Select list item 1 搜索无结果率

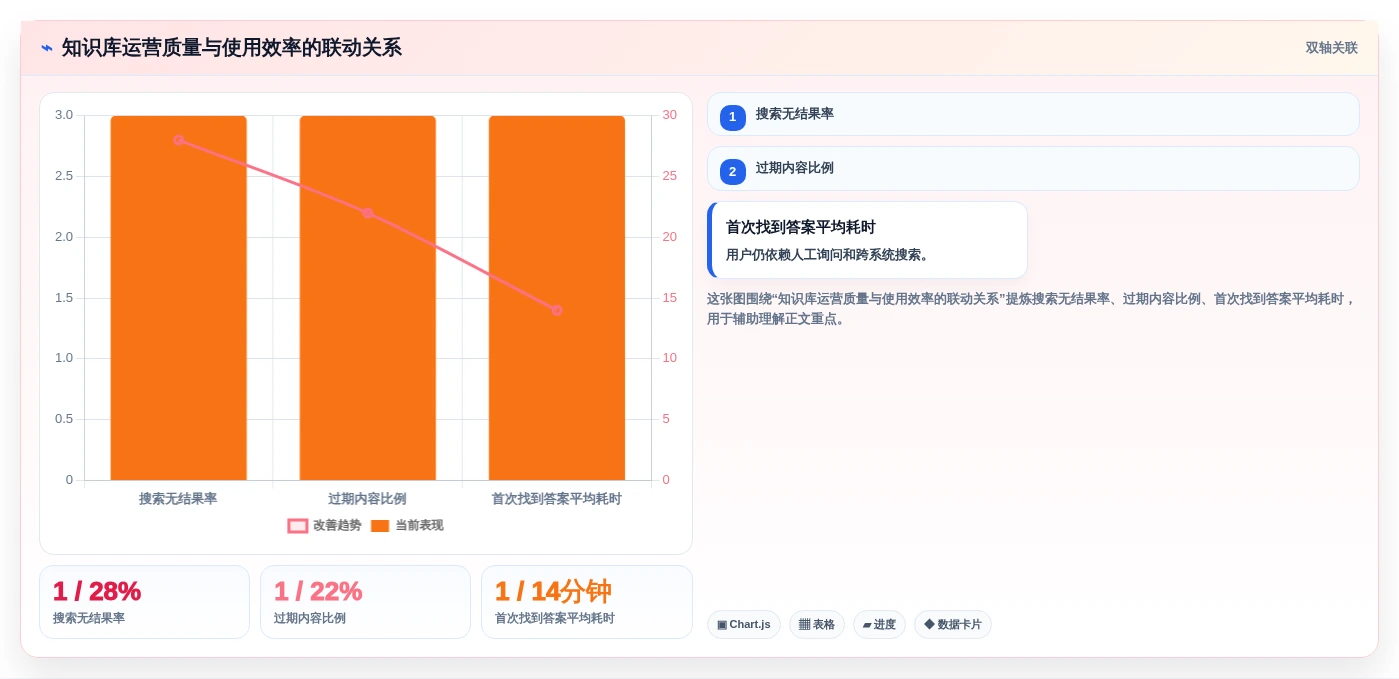(x=1033, y=114)
